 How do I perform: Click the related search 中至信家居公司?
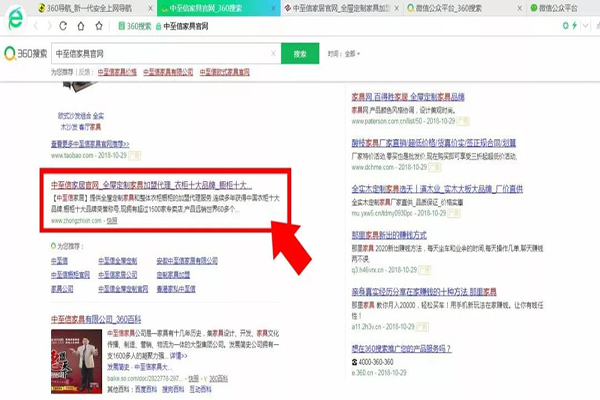click(117, 275)
